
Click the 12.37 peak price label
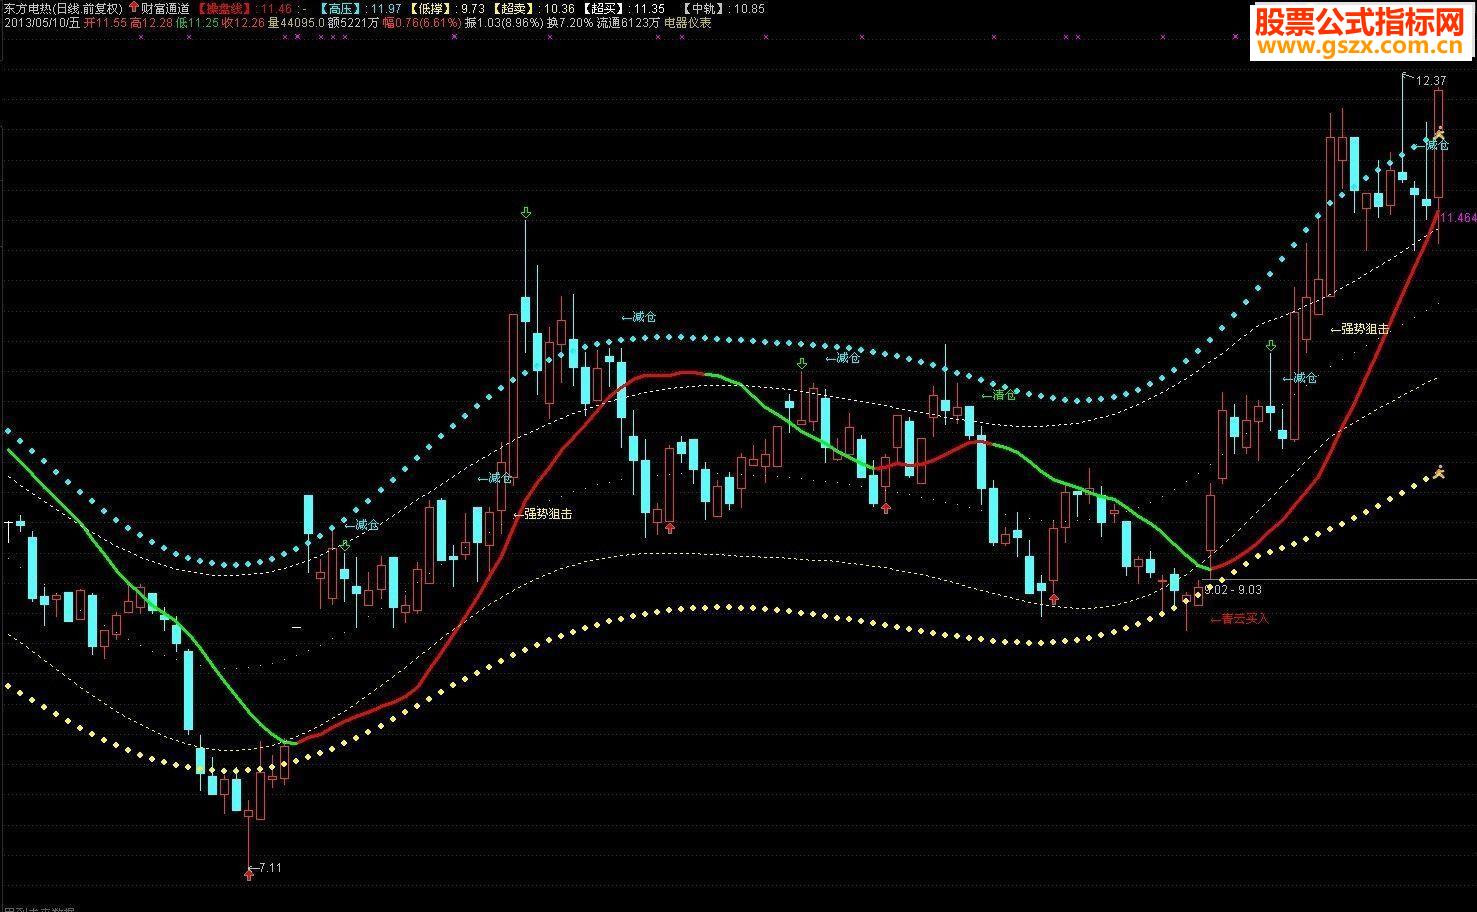click(x=1431, y=80)
